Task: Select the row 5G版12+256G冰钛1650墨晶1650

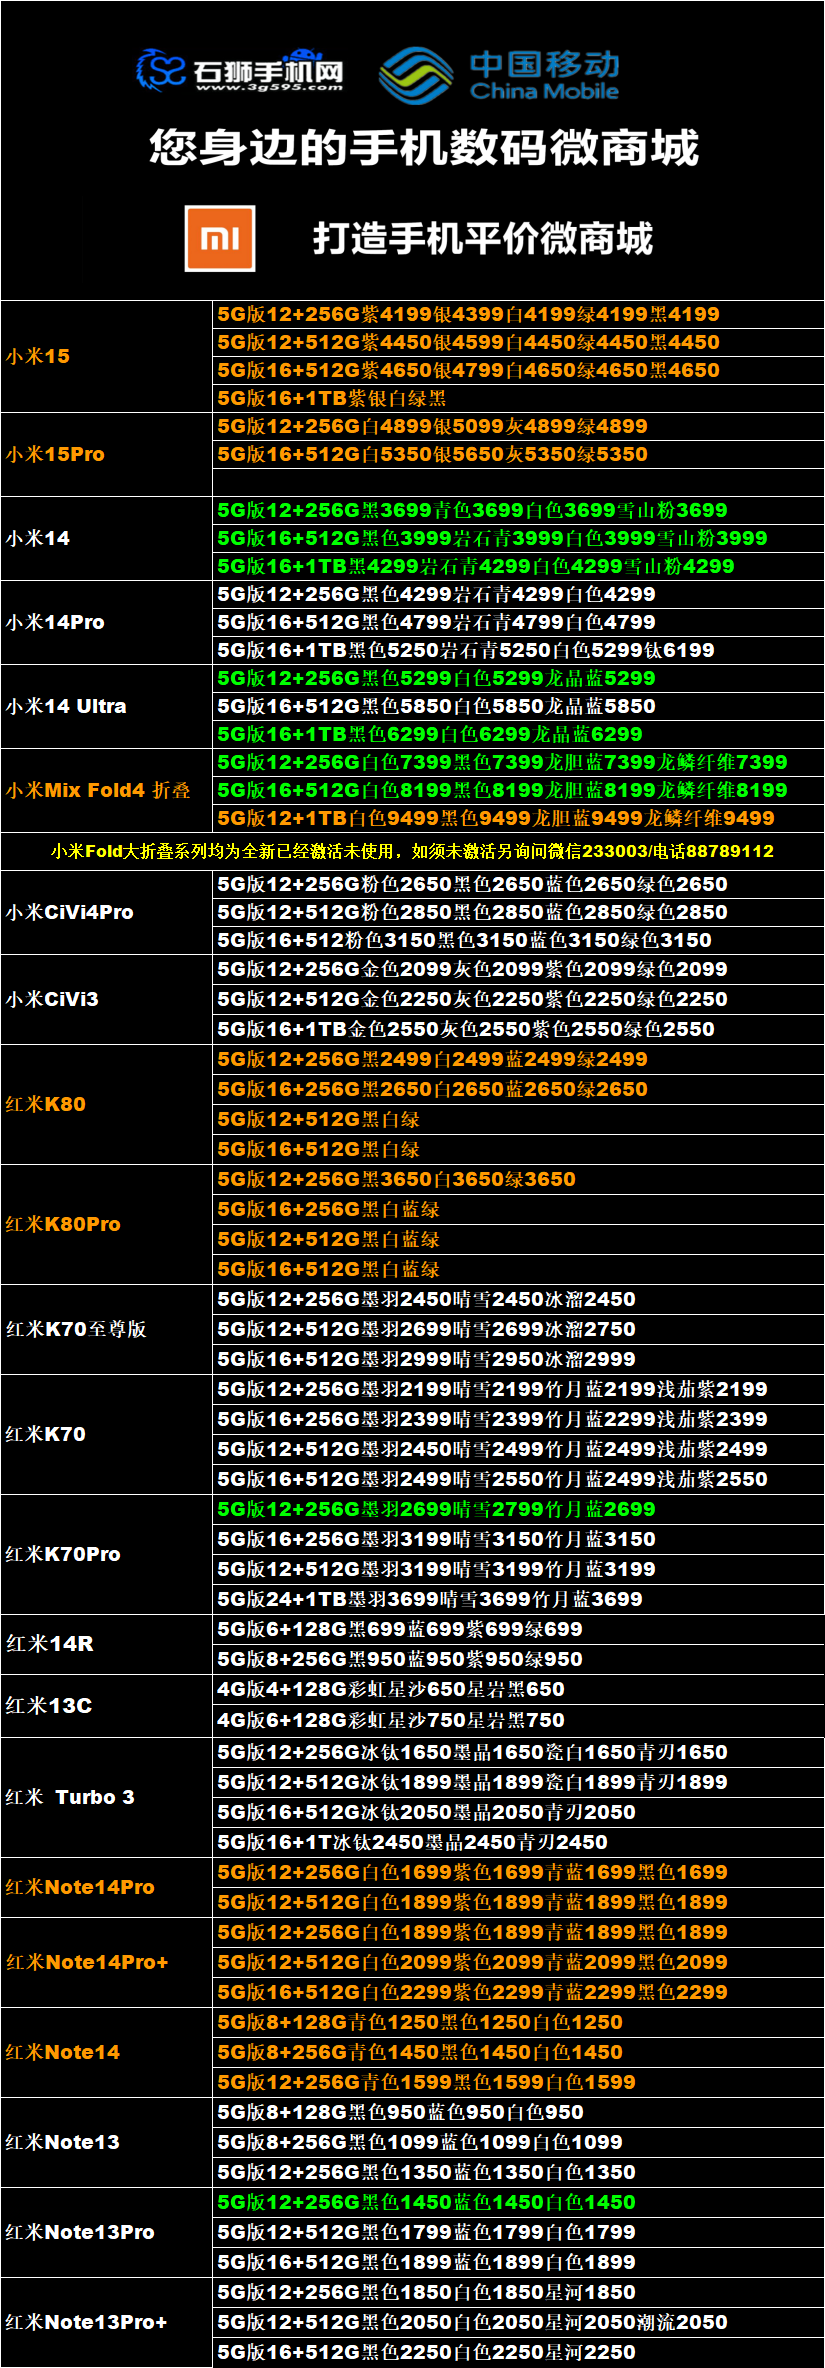Action: pyautogui.click(x=518, y=1752)
